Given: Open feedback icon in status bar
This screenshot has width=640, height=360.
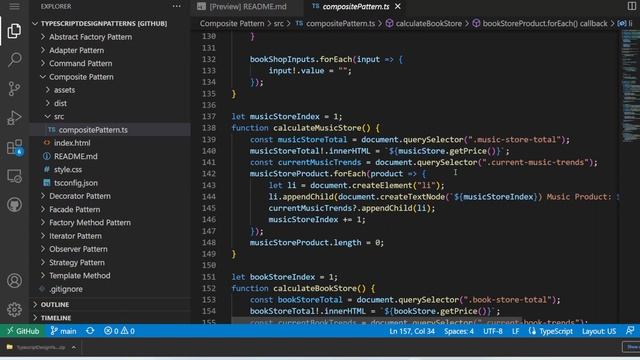Looking at the screenshot, I should click(x=630, y=331).
